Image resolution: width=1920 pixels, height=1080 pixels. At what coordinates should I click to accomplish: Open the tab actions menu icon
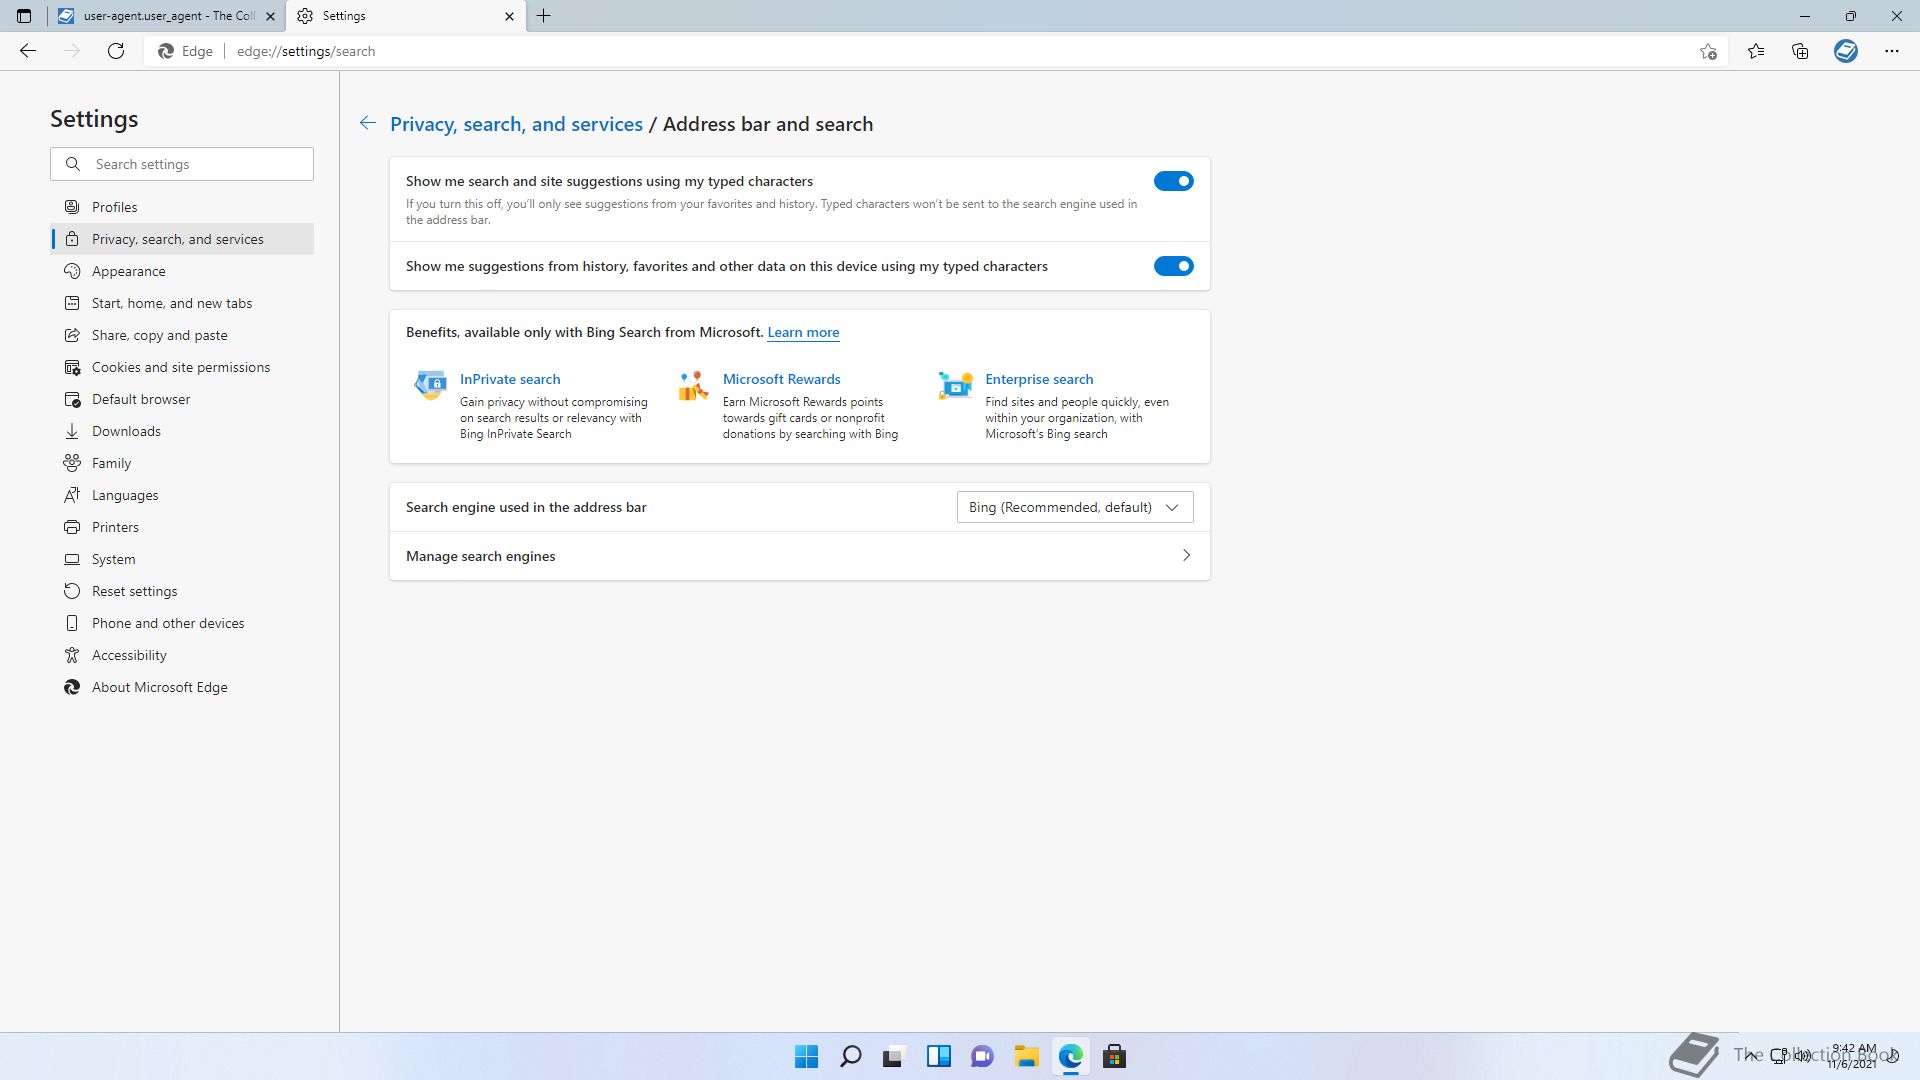(24, 16)
